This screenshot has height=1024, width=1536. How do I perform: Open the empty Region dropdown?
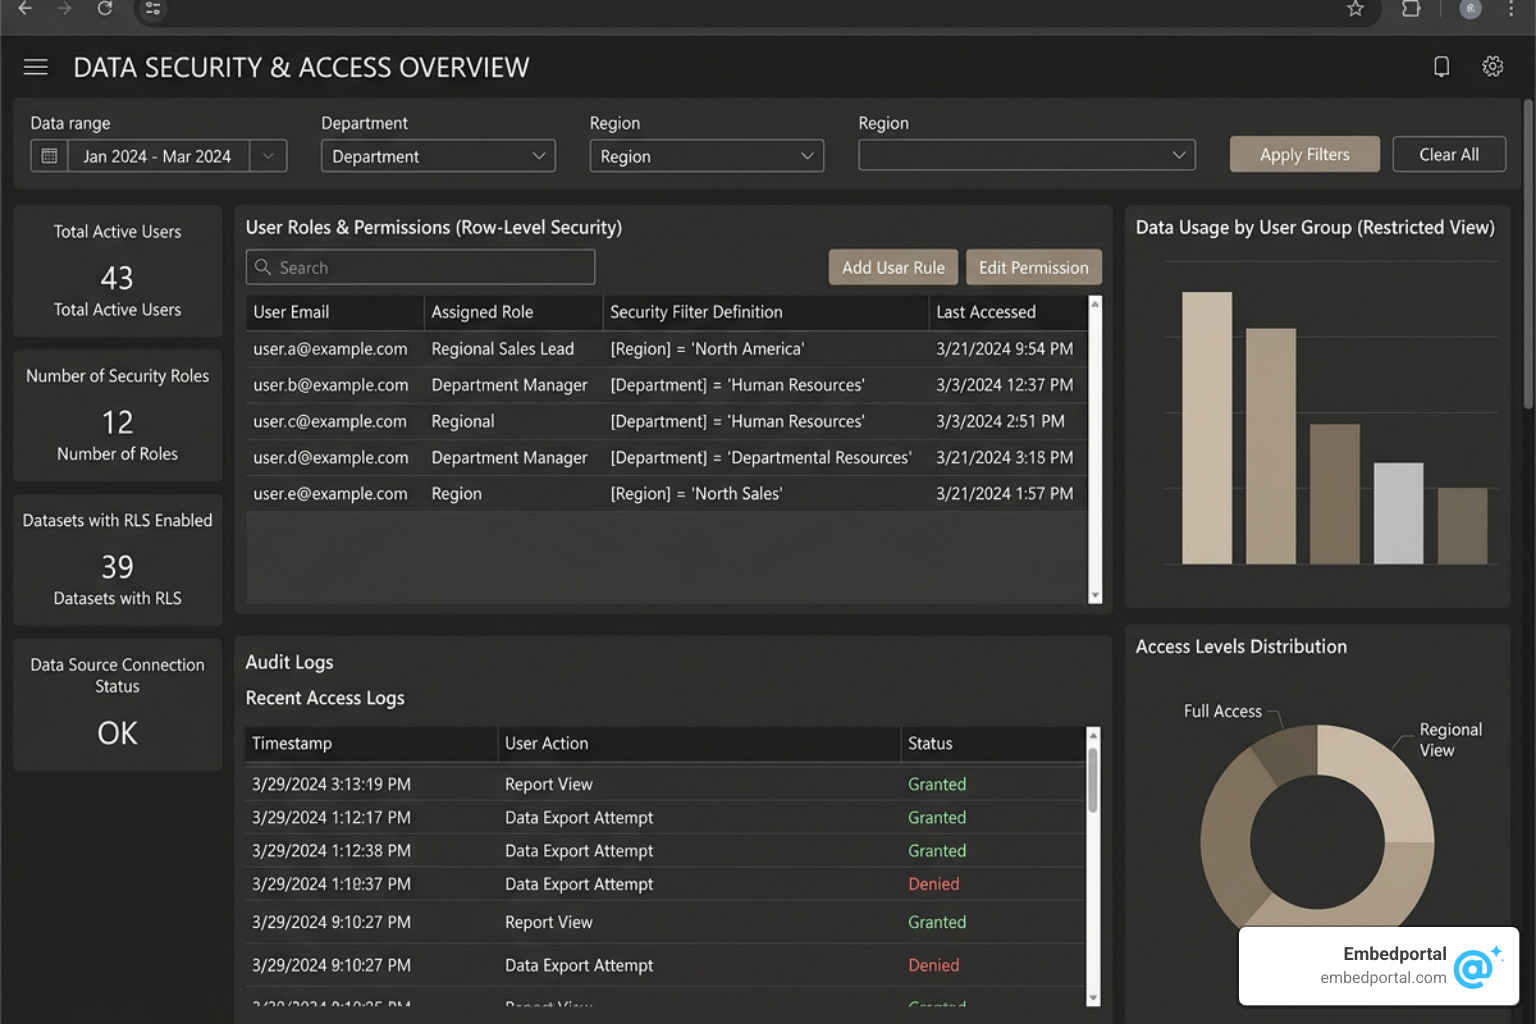coord(1027,155)
